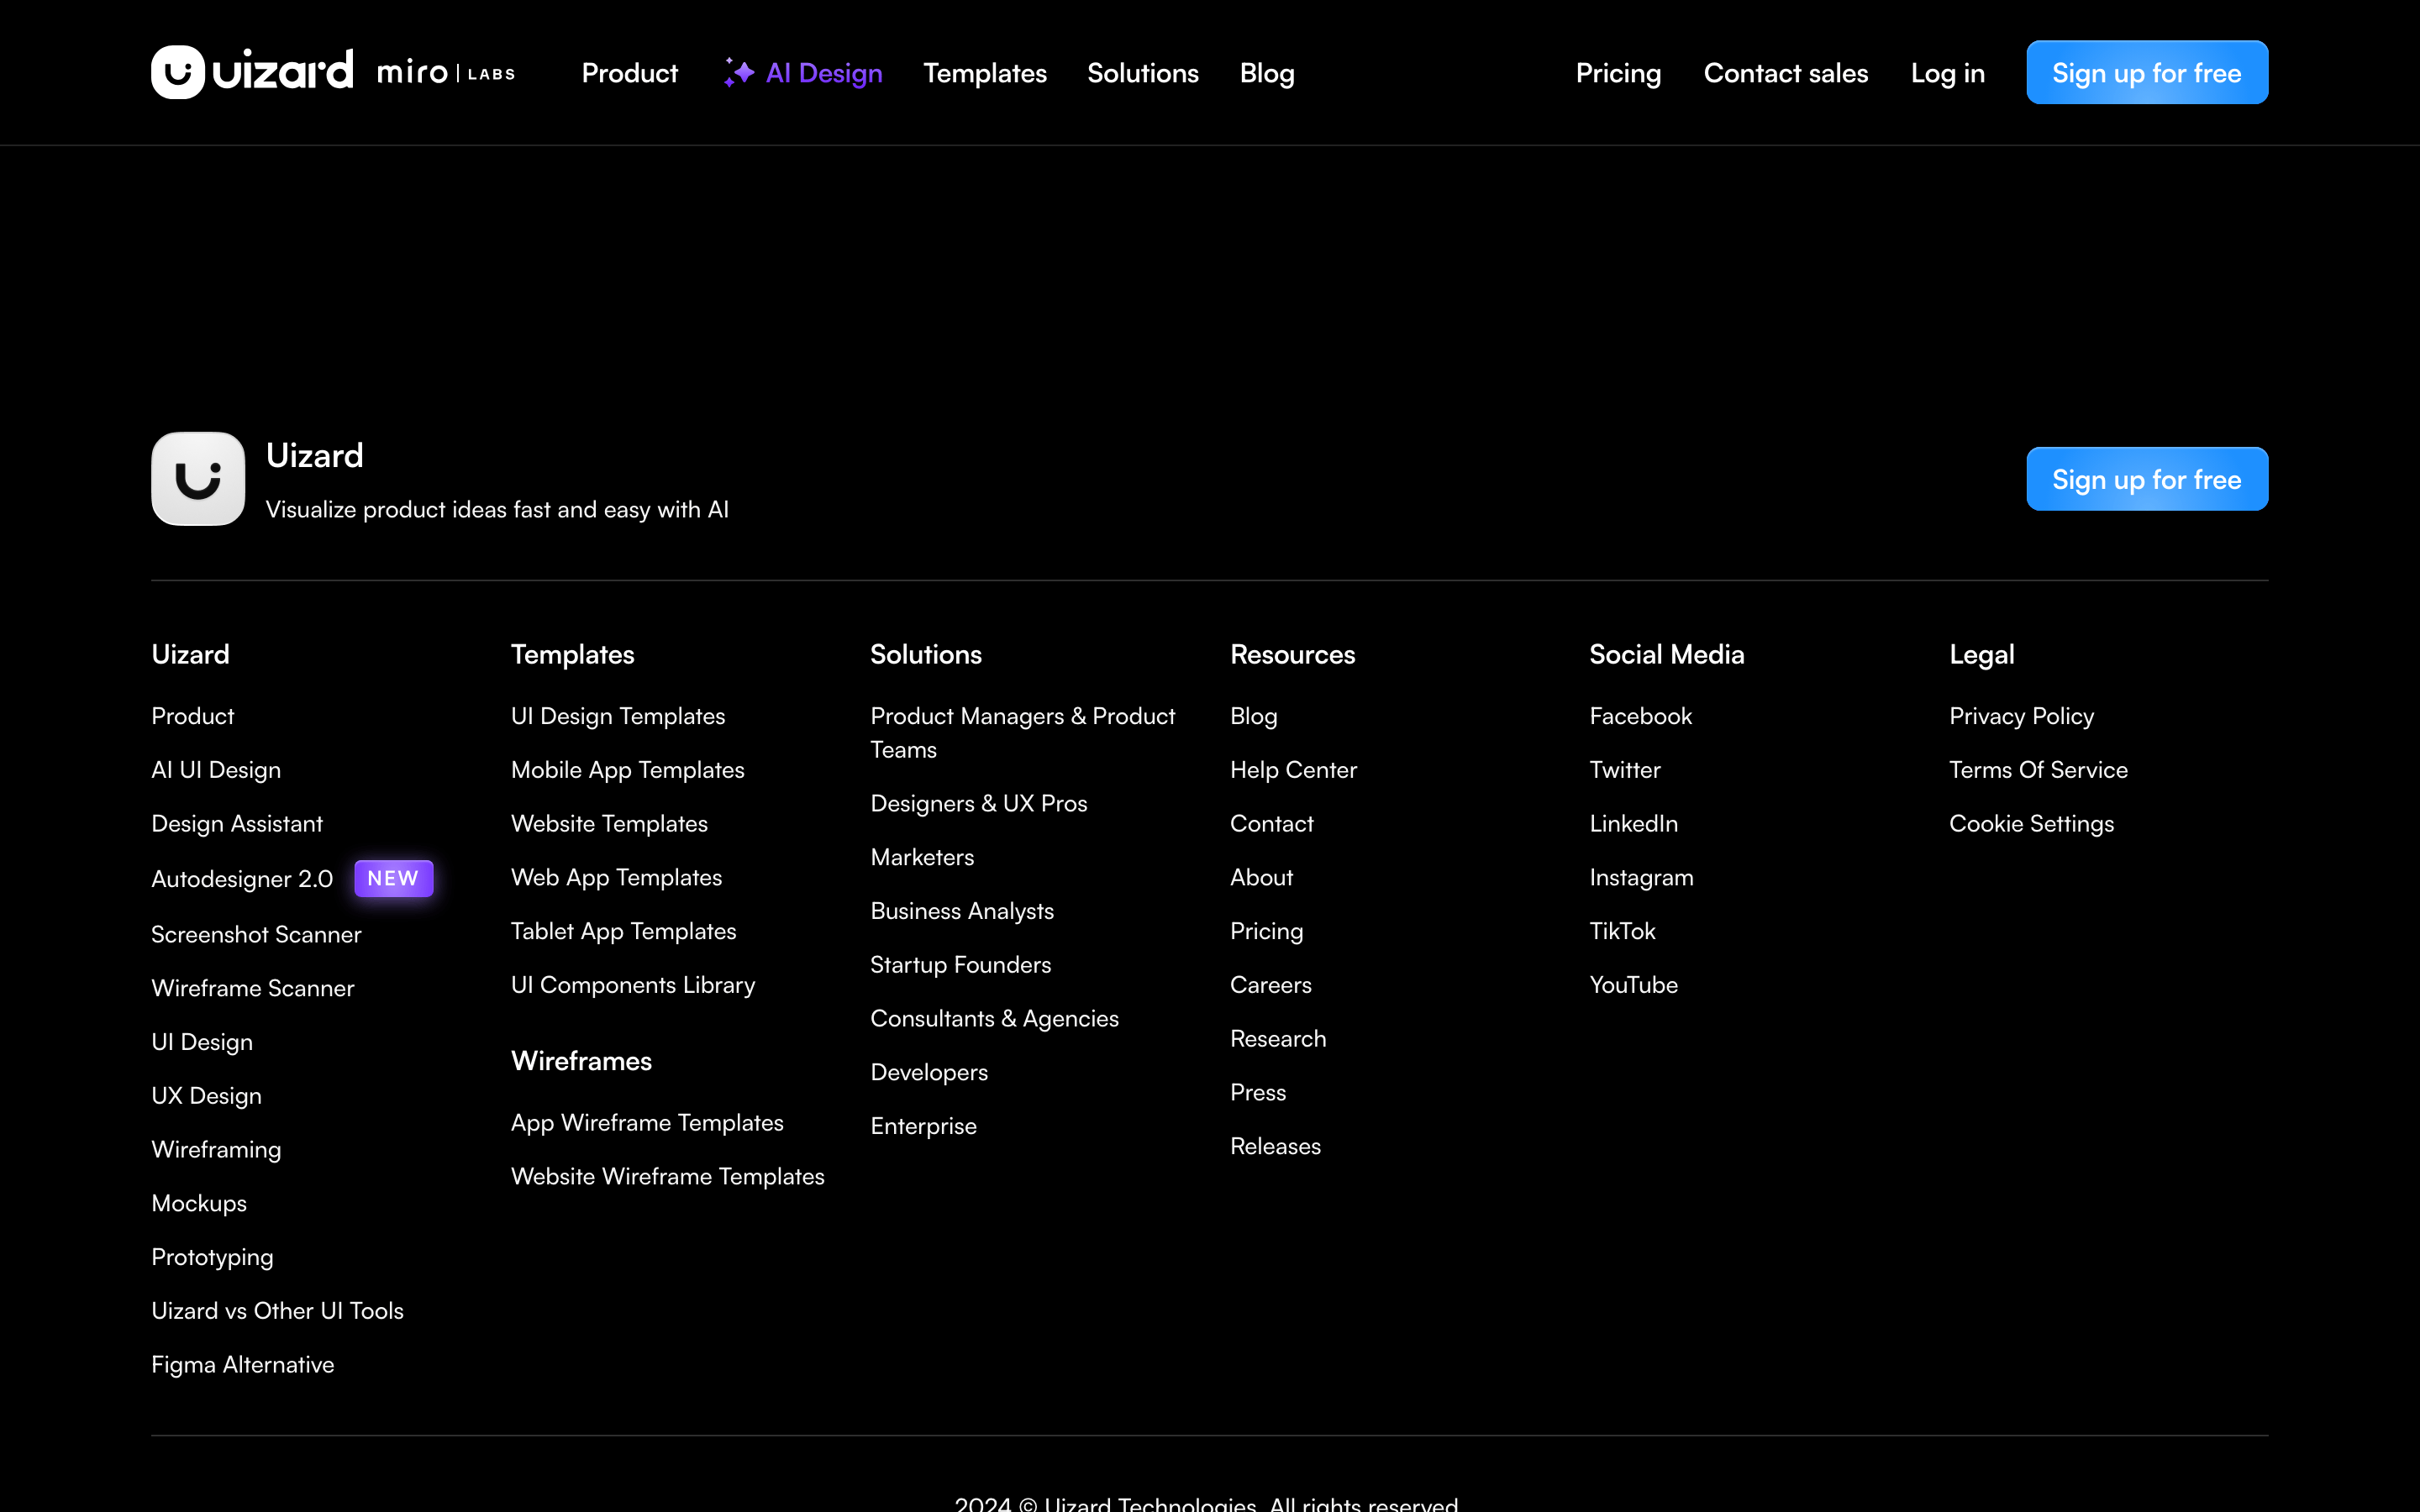The image size is (2420, 1512).
Task: Go to Screenshot Scanner page
Action: 256,934
